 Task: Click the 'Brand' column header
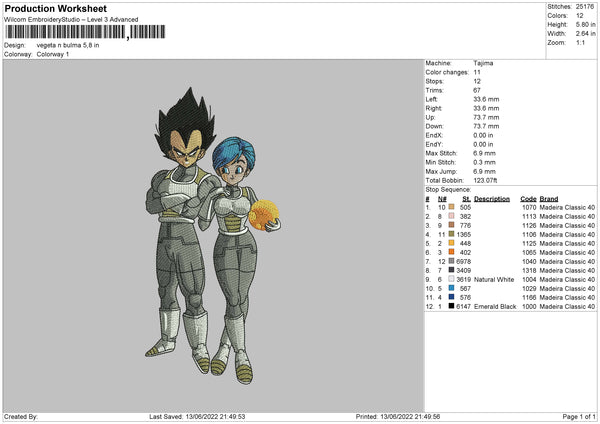(x=549, y=199)
